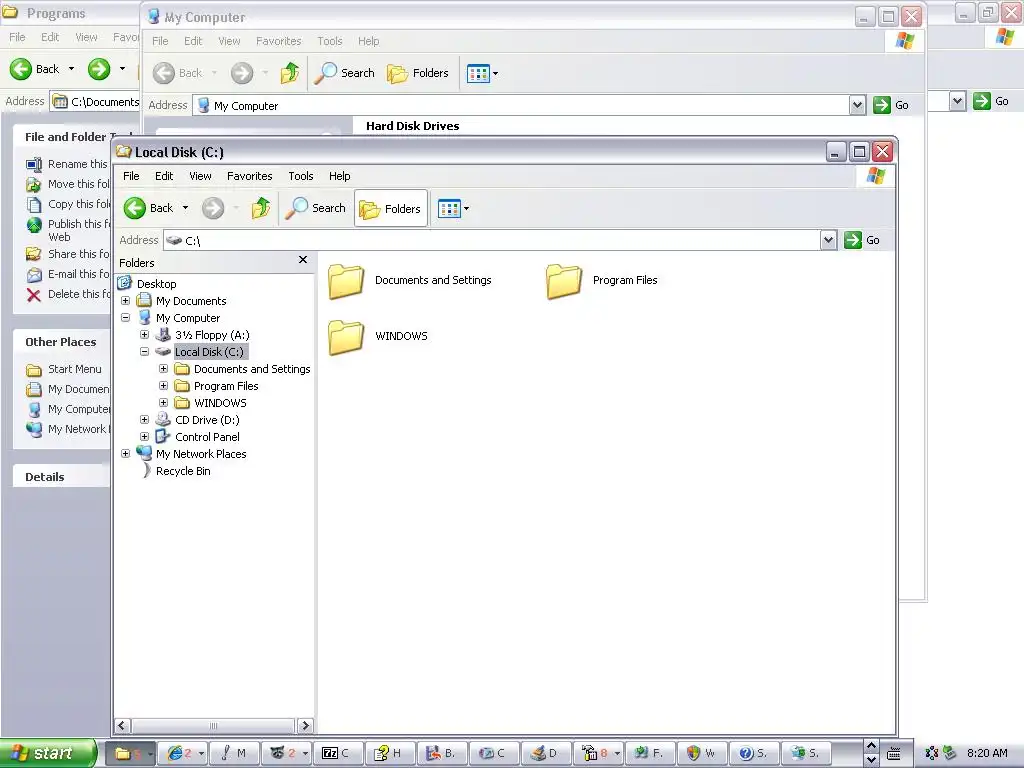
Task: Click the keyboard icon by system tray
Action: (893, 754)
